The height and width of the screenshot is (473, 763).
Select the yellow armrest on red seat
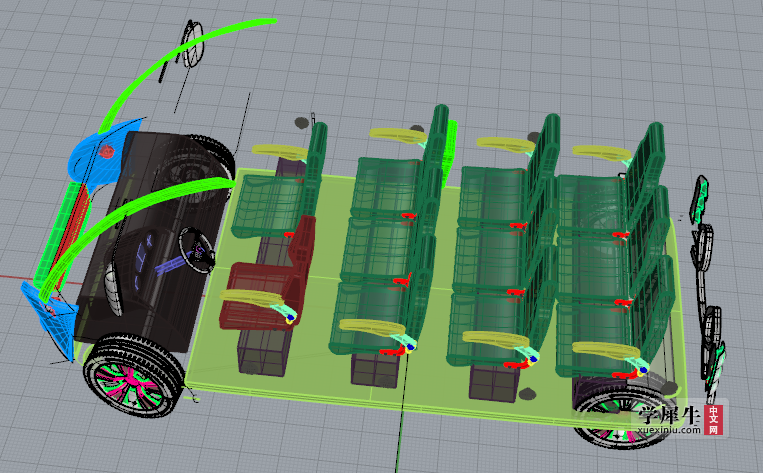point(251,297)
